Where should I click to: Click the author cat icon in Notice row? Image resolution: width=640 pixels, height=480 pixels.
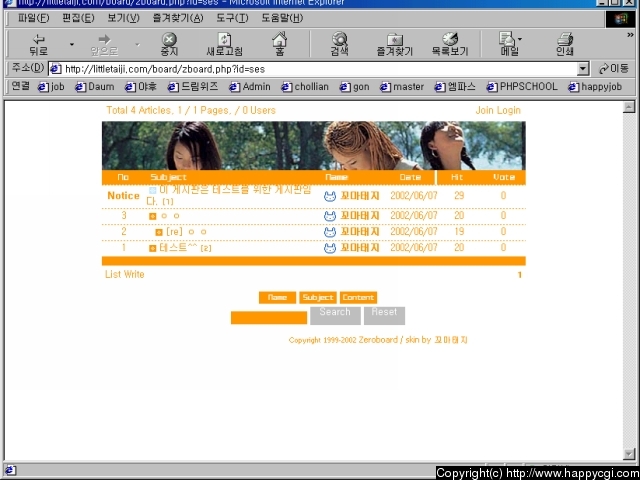tap(330, 196)
